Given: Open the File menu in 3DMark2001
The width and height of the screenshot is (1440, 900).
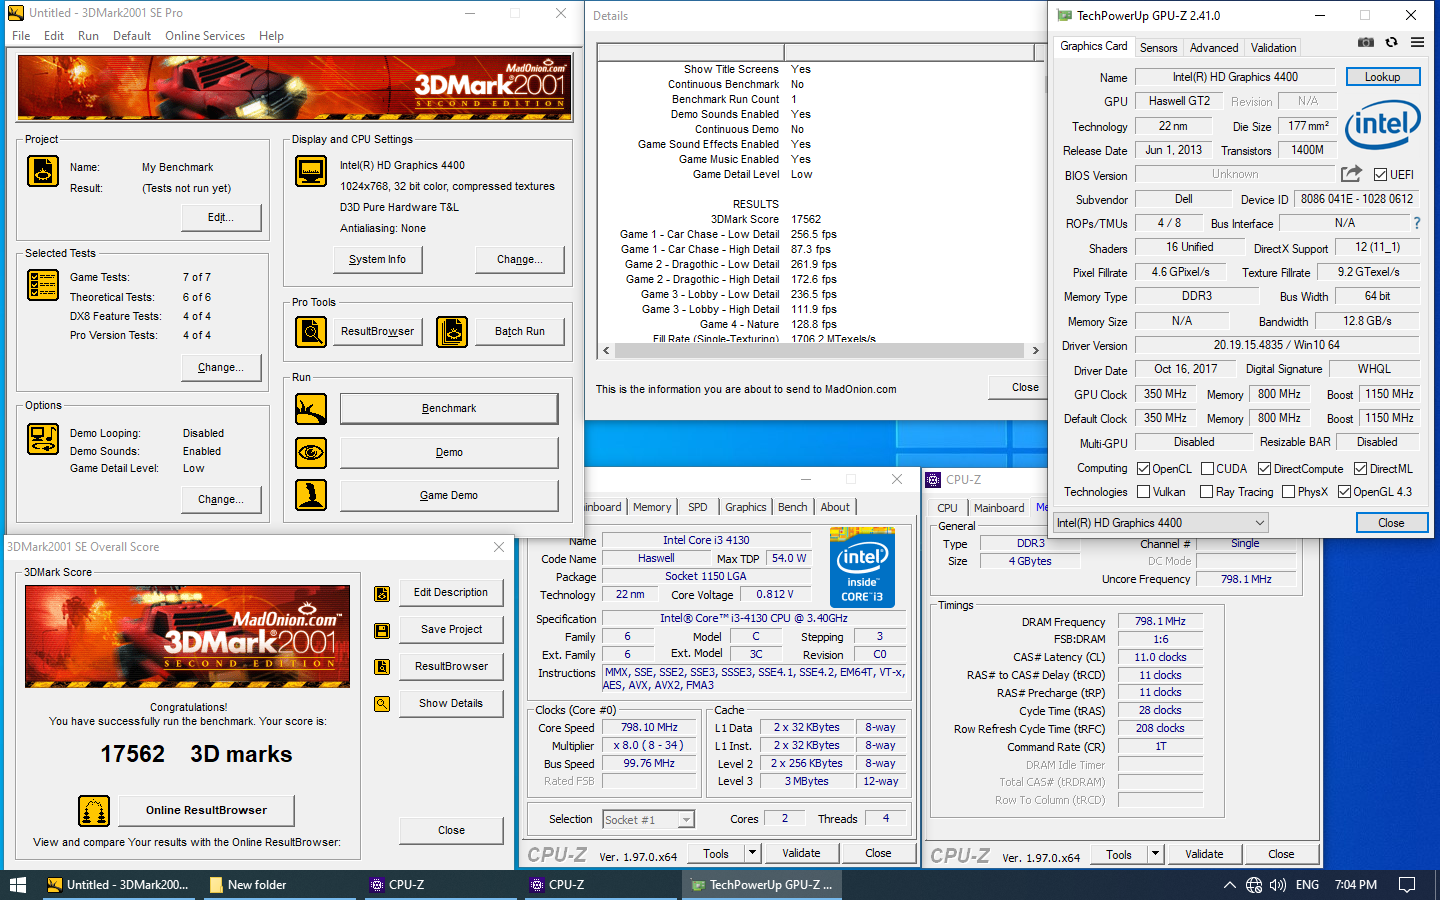Looking at the screenshot, I should 21,36.
